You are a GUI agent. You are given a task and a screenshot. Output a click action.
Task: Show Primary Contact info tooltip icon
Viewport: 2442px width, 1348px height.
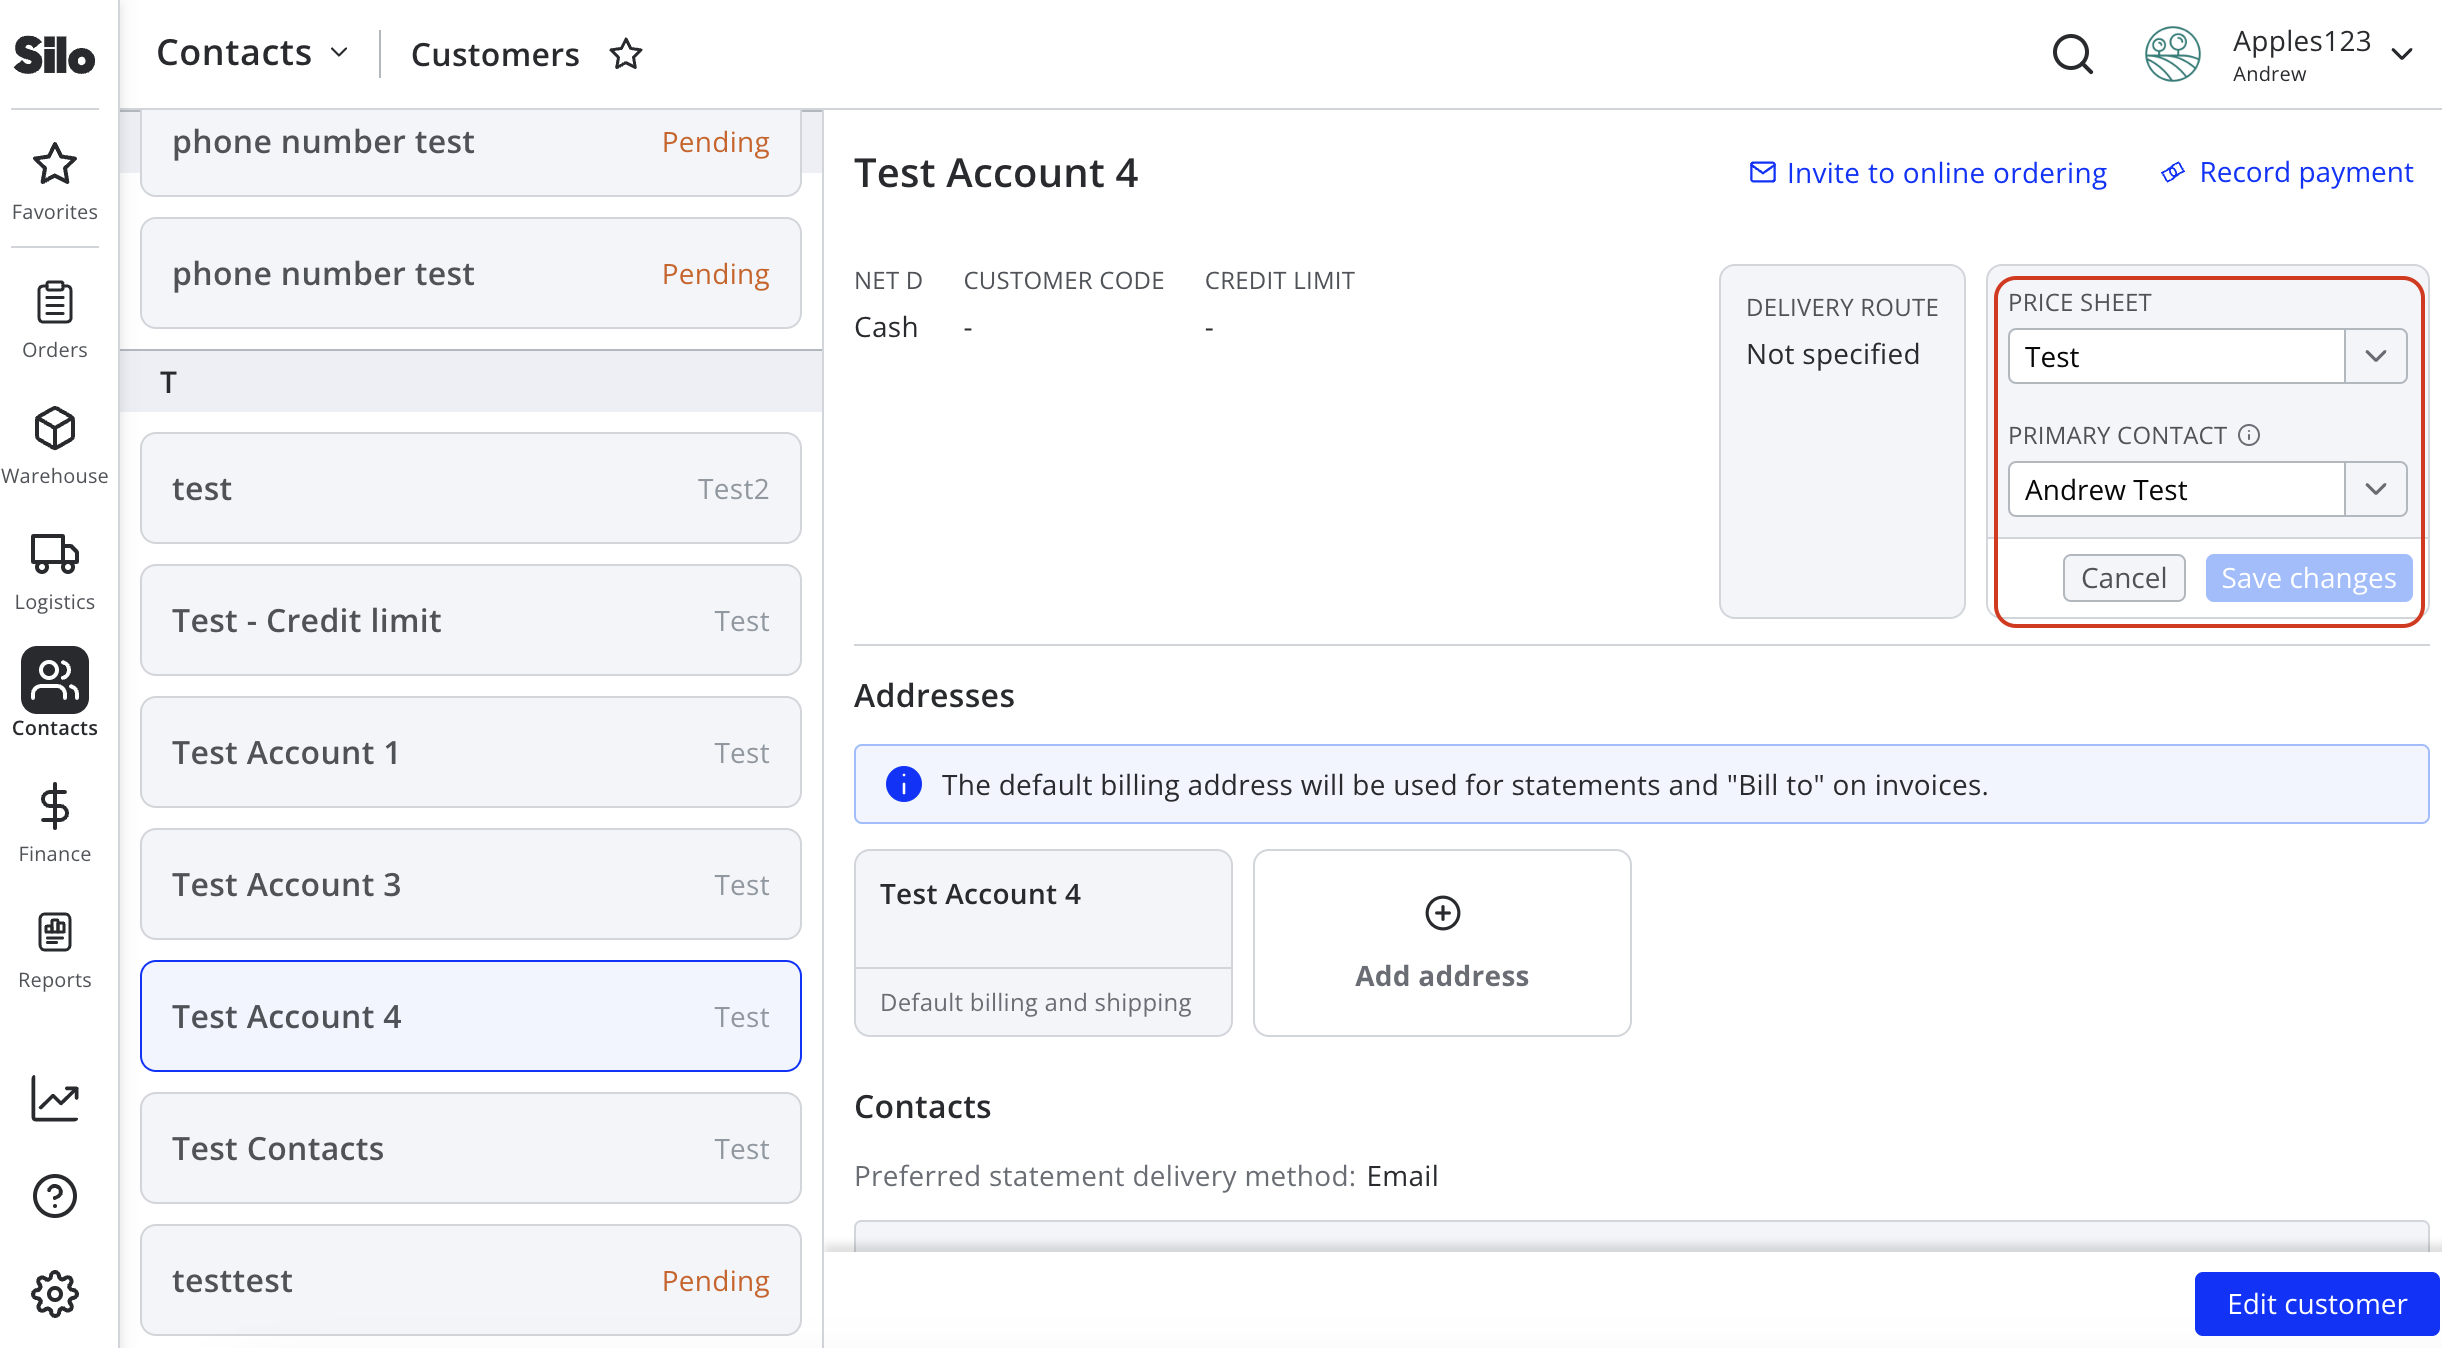pyautogui.click(x=2249, y=435)
